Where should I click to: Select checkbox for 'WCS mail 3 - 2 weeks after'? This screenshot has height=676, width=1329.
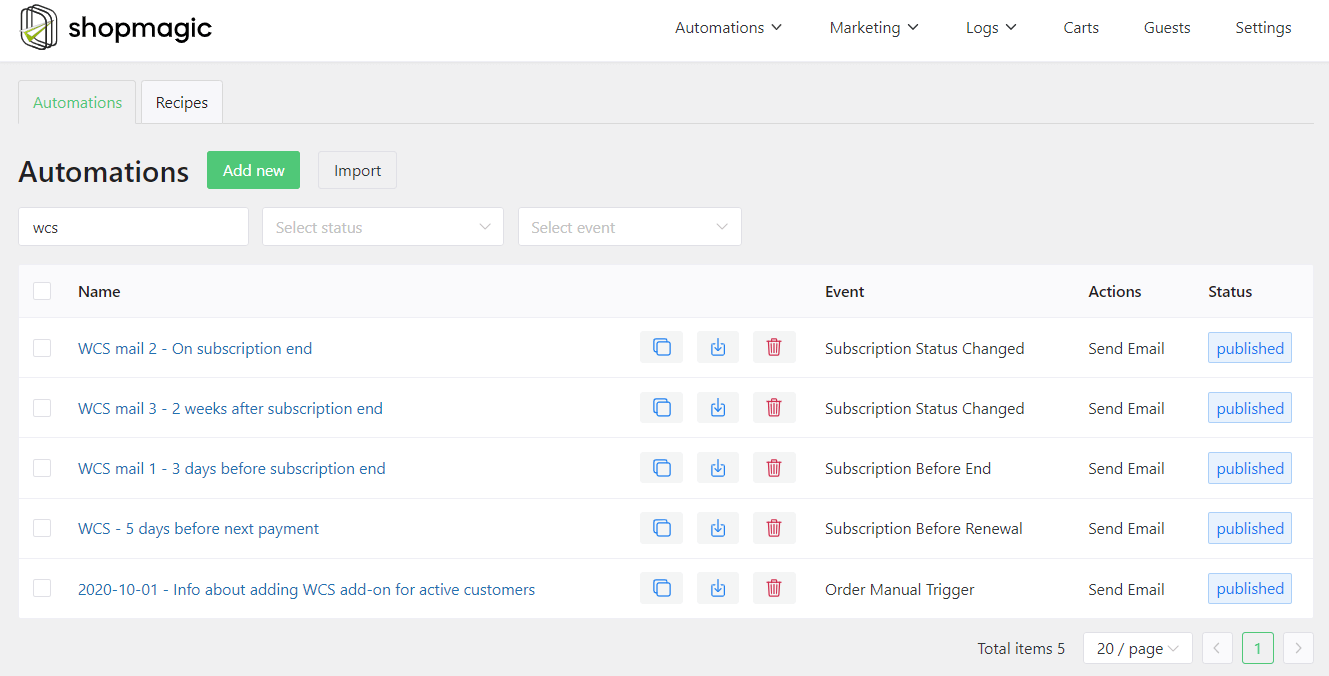tap(42, 408)
